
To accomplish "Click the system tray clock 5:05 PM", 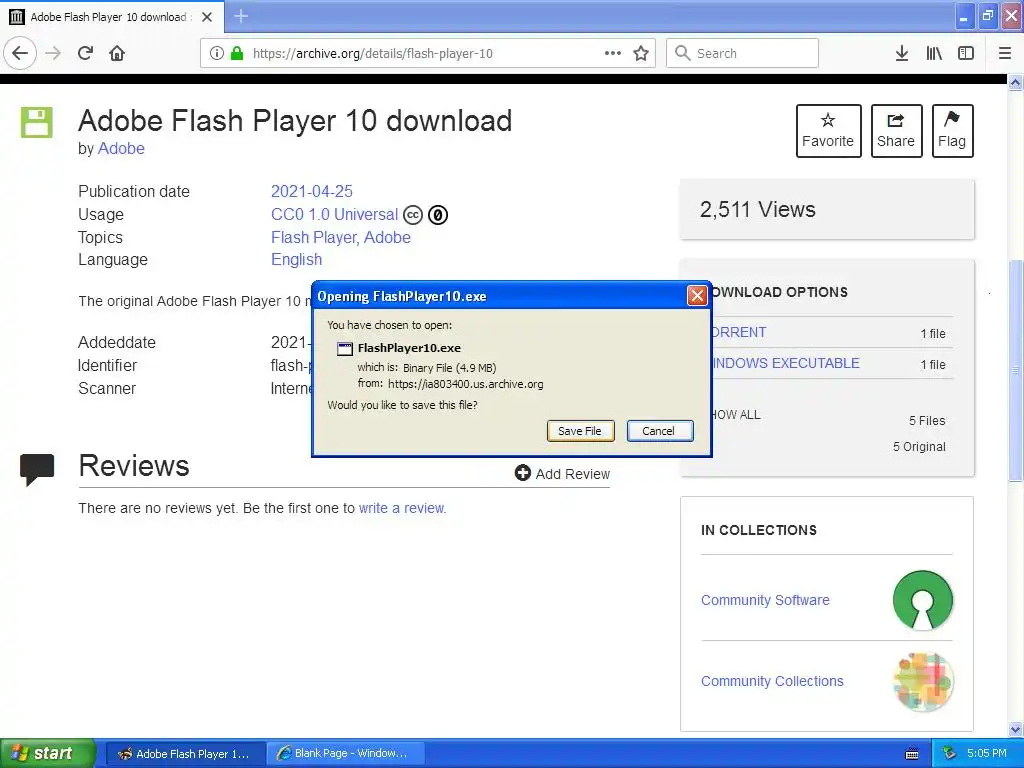I will [x=987, y=753].
